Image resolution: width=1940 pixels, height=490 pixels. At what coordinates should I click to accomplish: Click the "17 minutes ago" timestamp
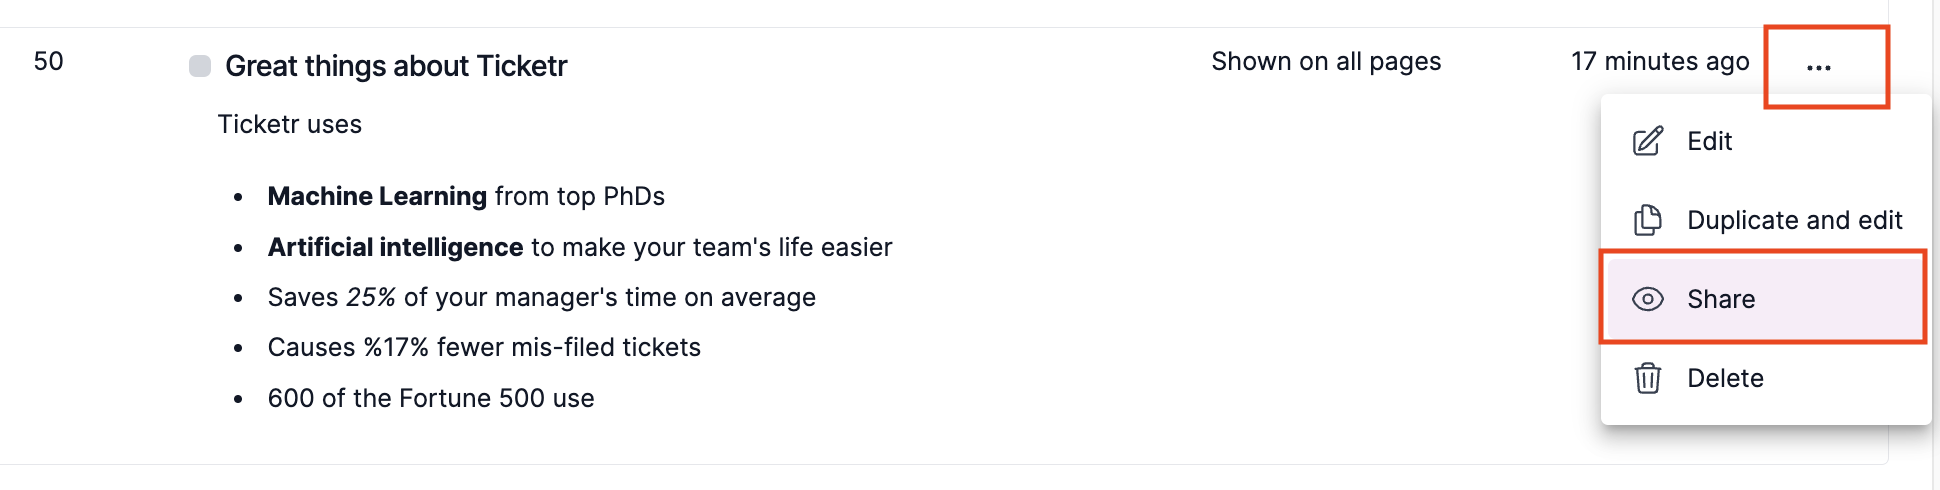[1660, 62]
